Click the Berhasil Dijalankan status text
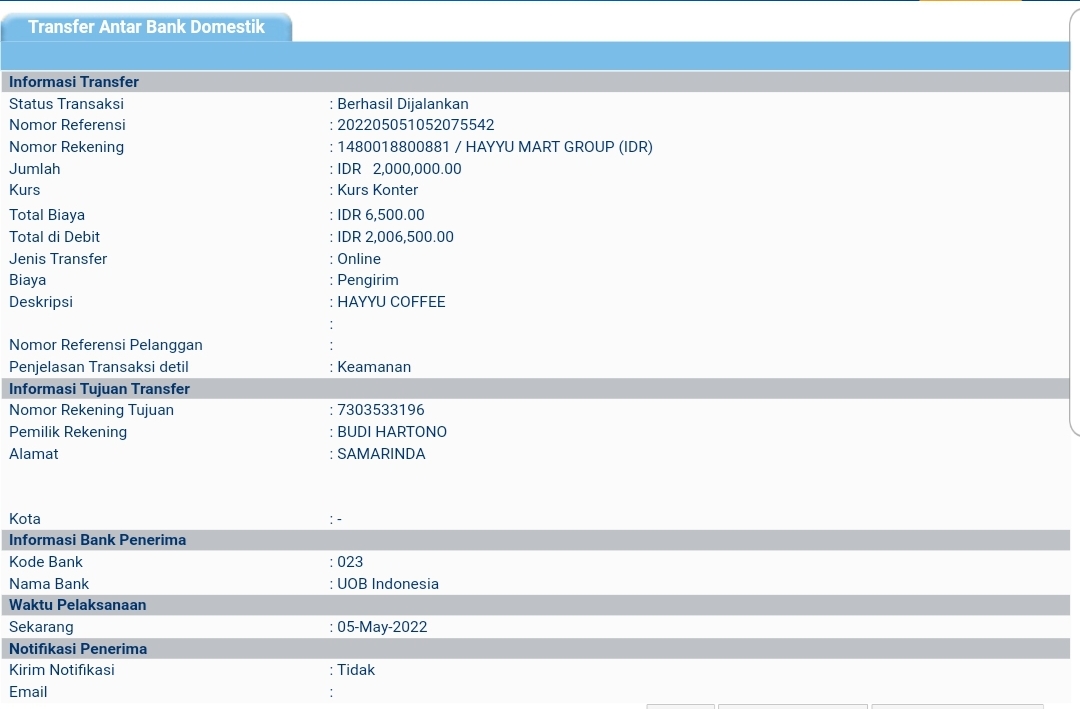Image resolution: width=1080 pixels, height=709 pixels. click(402, 104)
